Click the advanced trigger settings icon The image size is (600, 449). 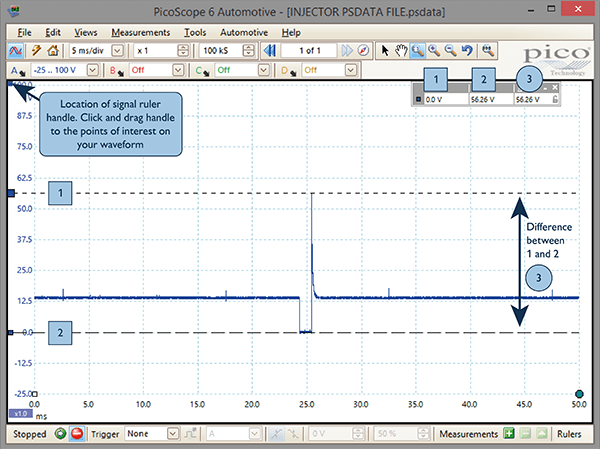(x=190, y=434)
